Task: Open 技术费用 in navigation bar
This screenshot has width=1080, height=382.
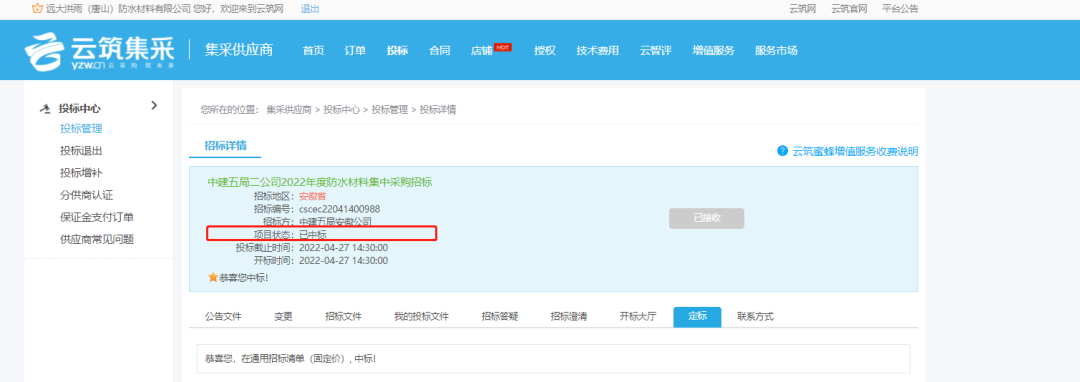Action: coord(598,50)
